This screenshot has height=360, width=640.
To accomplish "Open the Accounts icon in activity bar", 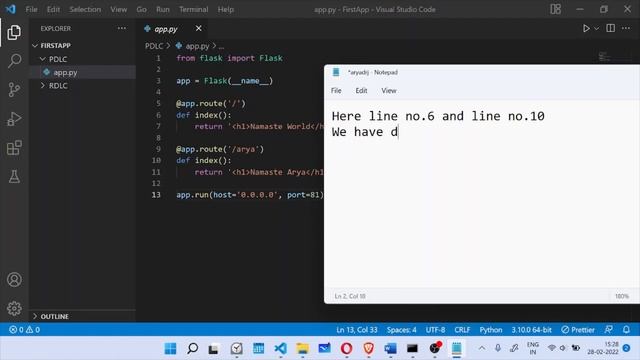I will (14, 280).
